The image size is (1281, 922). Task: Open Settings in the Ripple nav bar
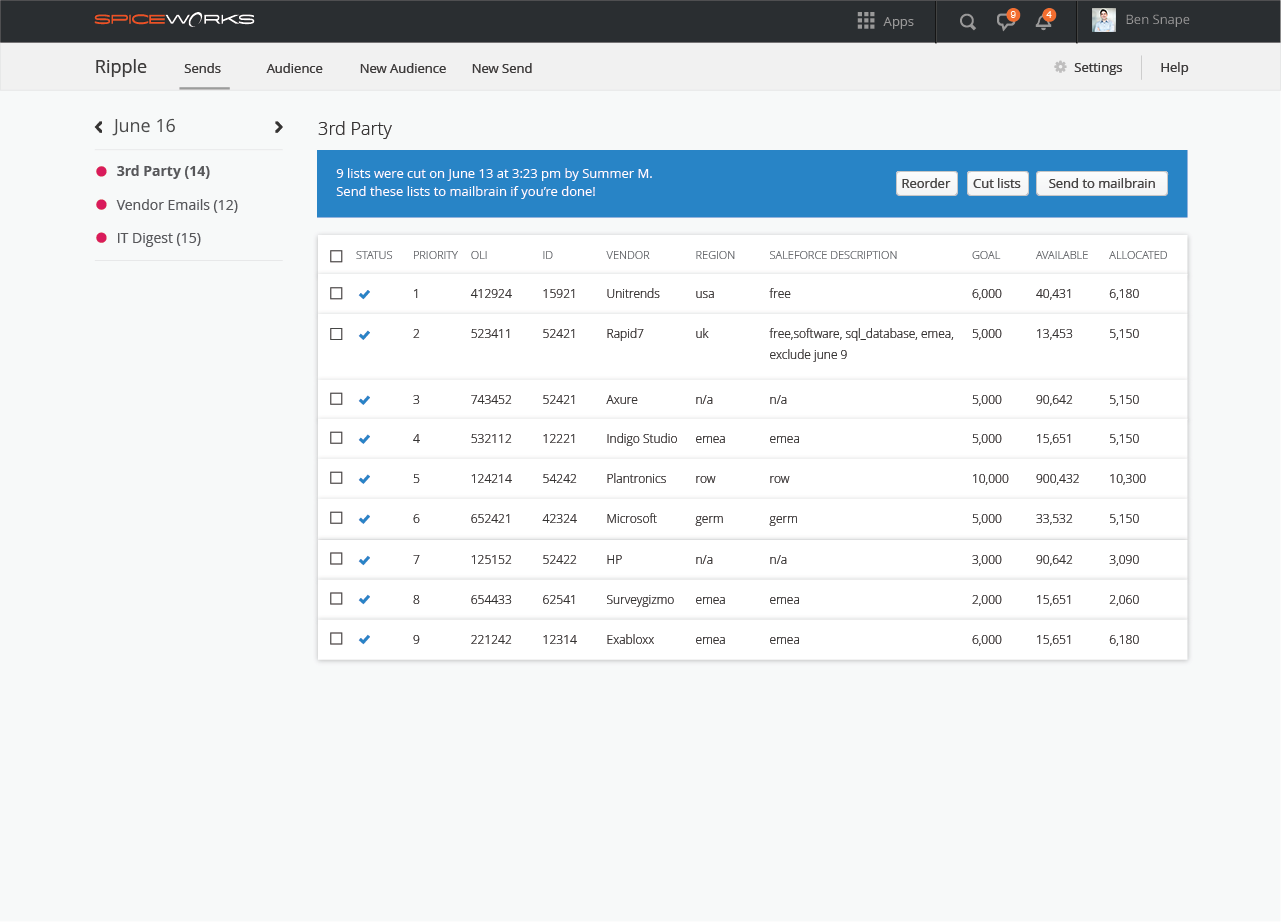point(1098,67)
